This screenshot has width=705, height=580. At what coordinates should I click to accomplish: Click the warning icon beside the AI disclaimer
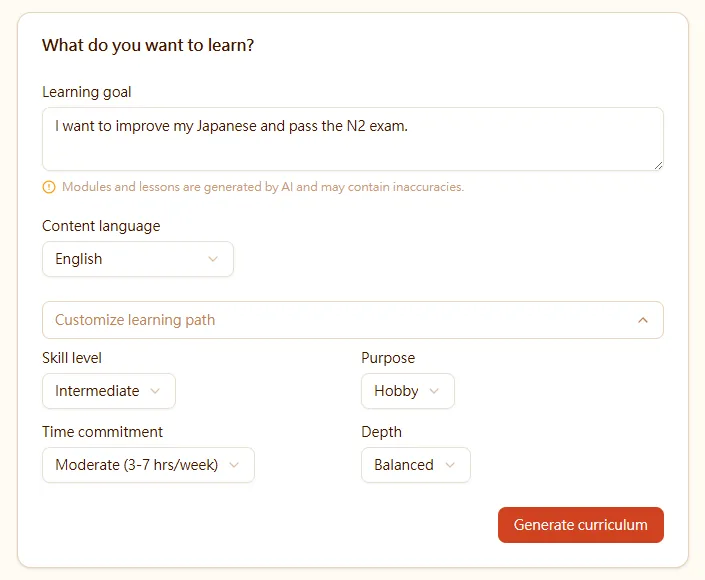point(49,187)
